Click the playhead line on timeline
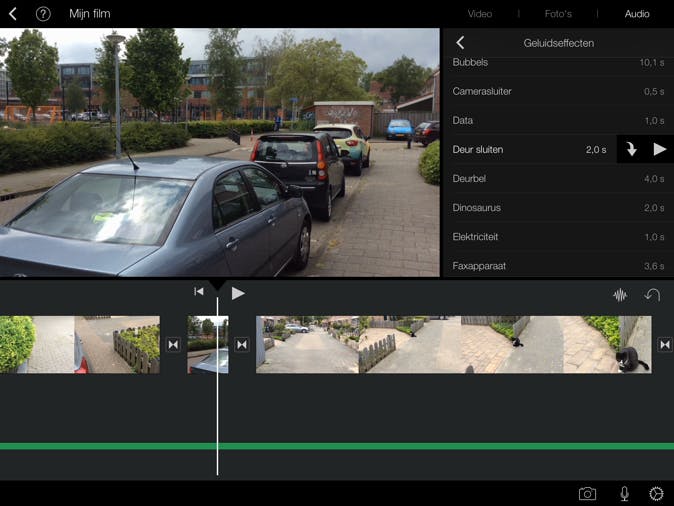This screenshot has height=506, width=674. pyautogui.click(x=218, y=386)
